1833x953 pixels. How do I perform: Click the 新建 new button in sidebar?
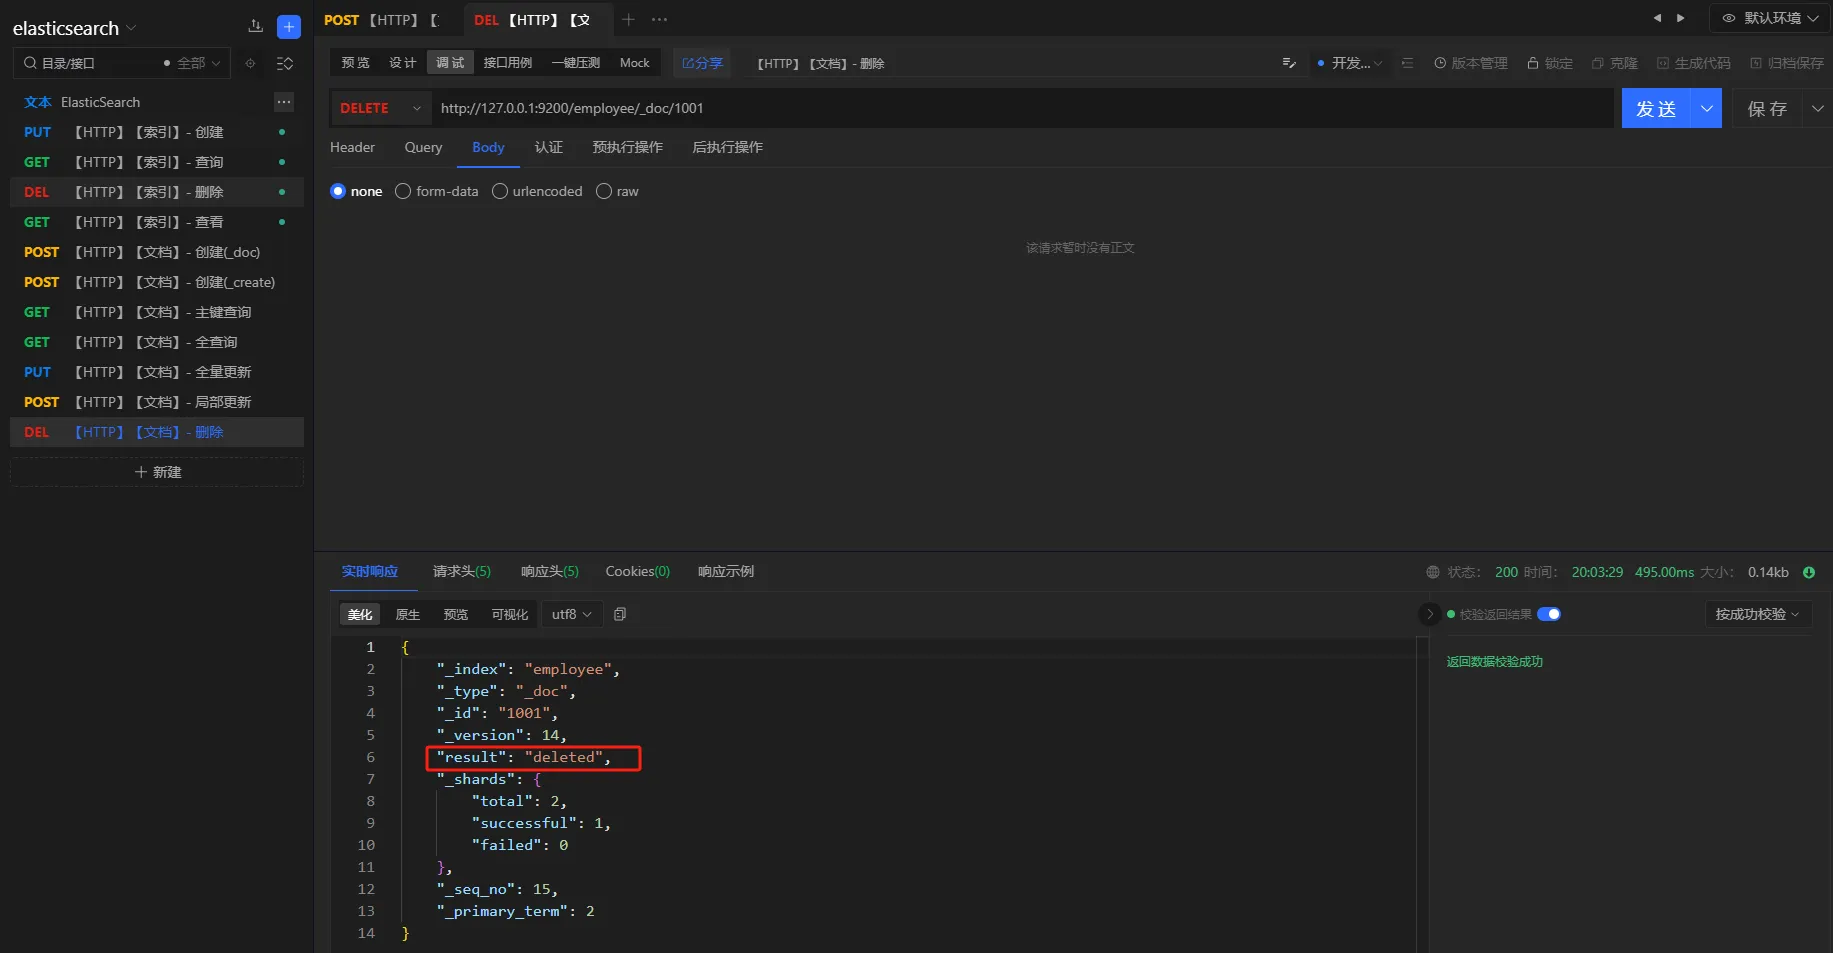(157, 472)
